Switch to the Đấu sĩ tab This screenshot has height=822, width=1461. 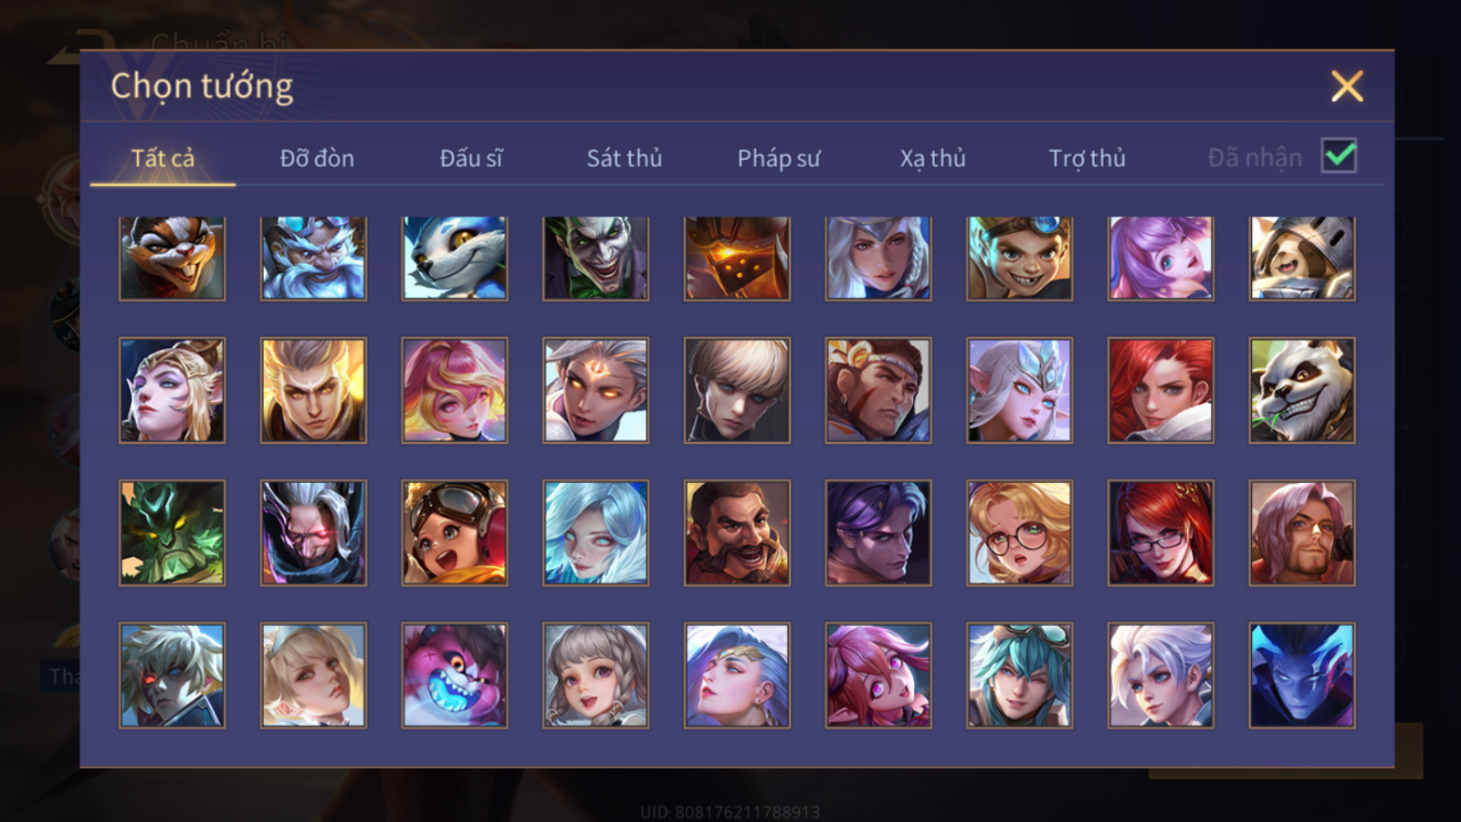(x=471, y=158)
